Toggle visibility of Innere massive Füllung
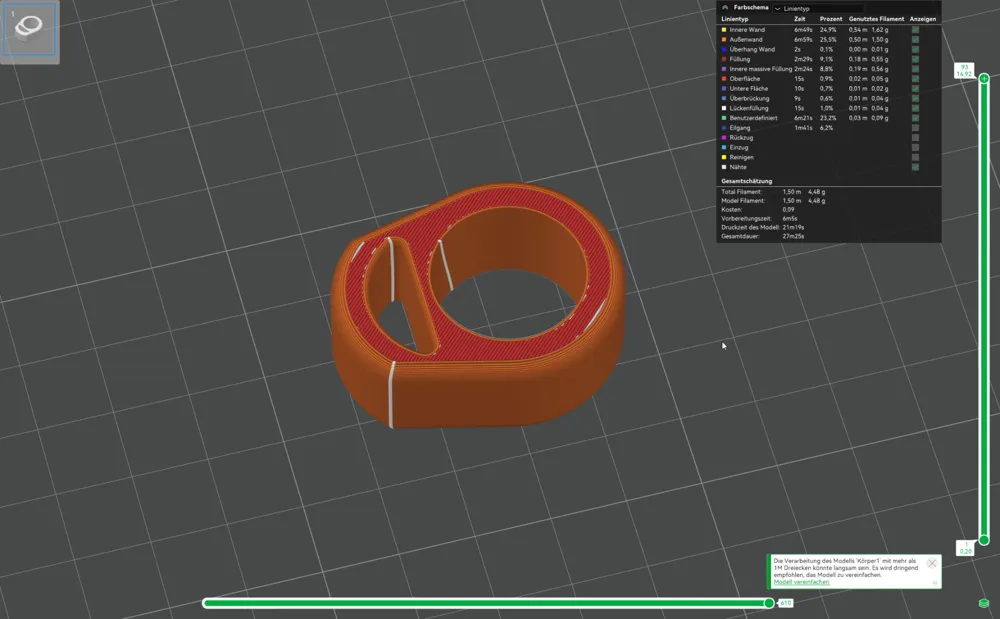The height and width of the screenshot is (619, 1000). point(915,69)
